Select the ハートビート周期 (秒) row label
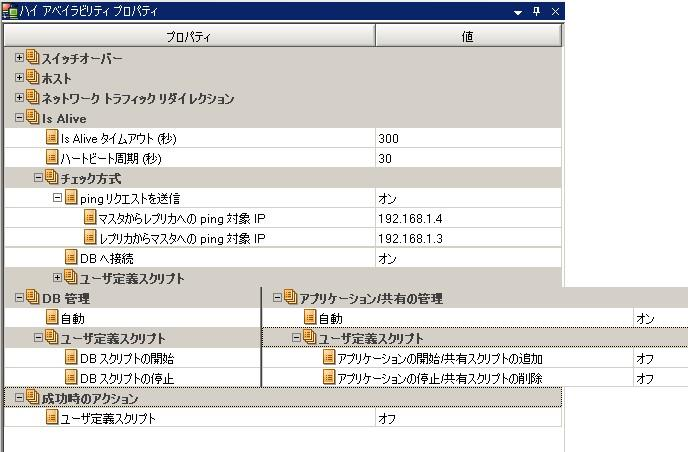This screenshot has height=452, width=688. pos(111,158)
